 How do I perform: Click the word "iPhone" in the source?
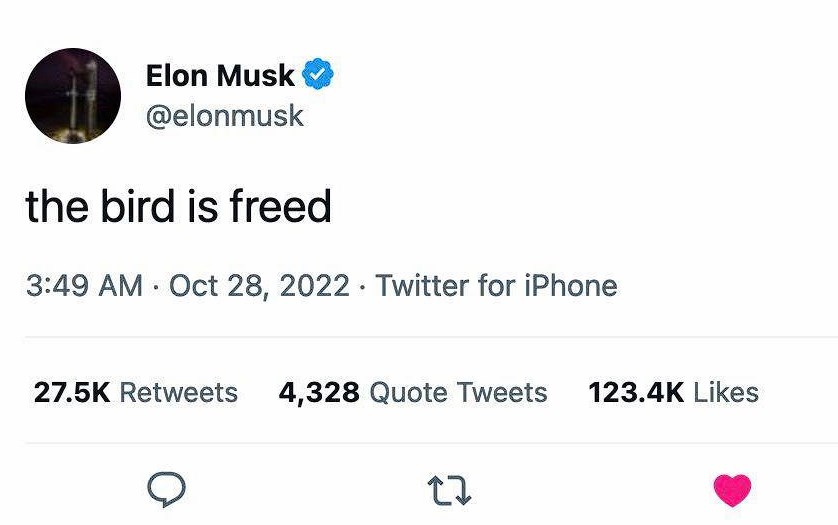[x=571, y=286]
